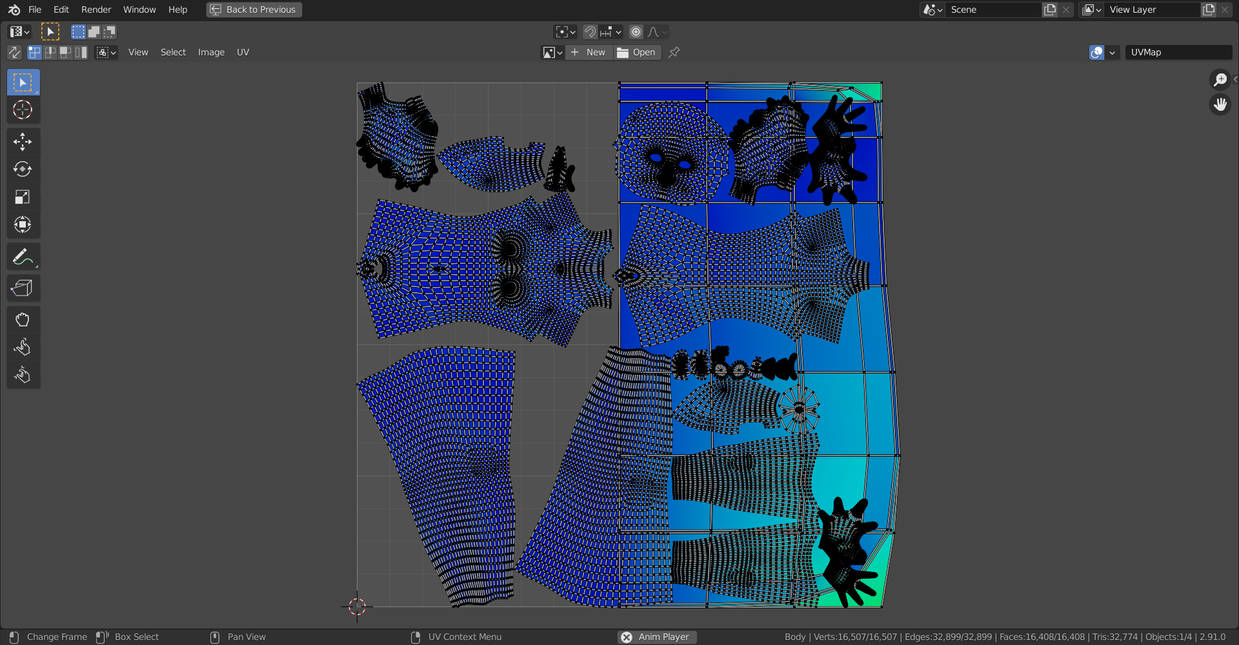Click Open to load an image
This screenshot has width=1239, height=645.
(637, 52)
